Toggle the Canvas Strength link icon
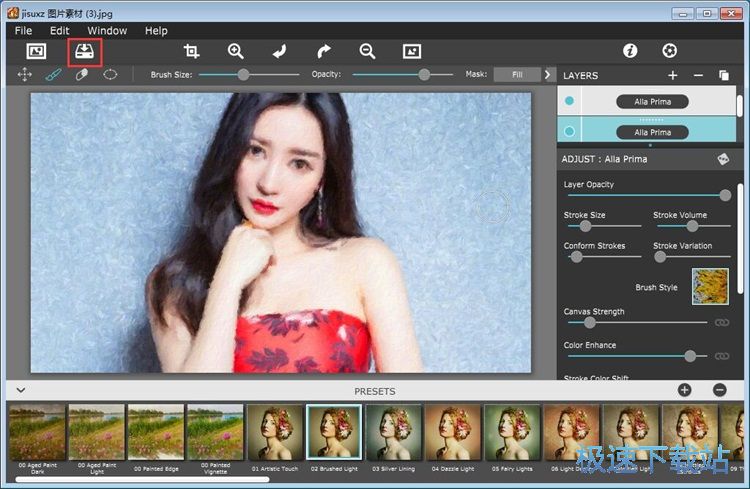 (x=721, y=322)
